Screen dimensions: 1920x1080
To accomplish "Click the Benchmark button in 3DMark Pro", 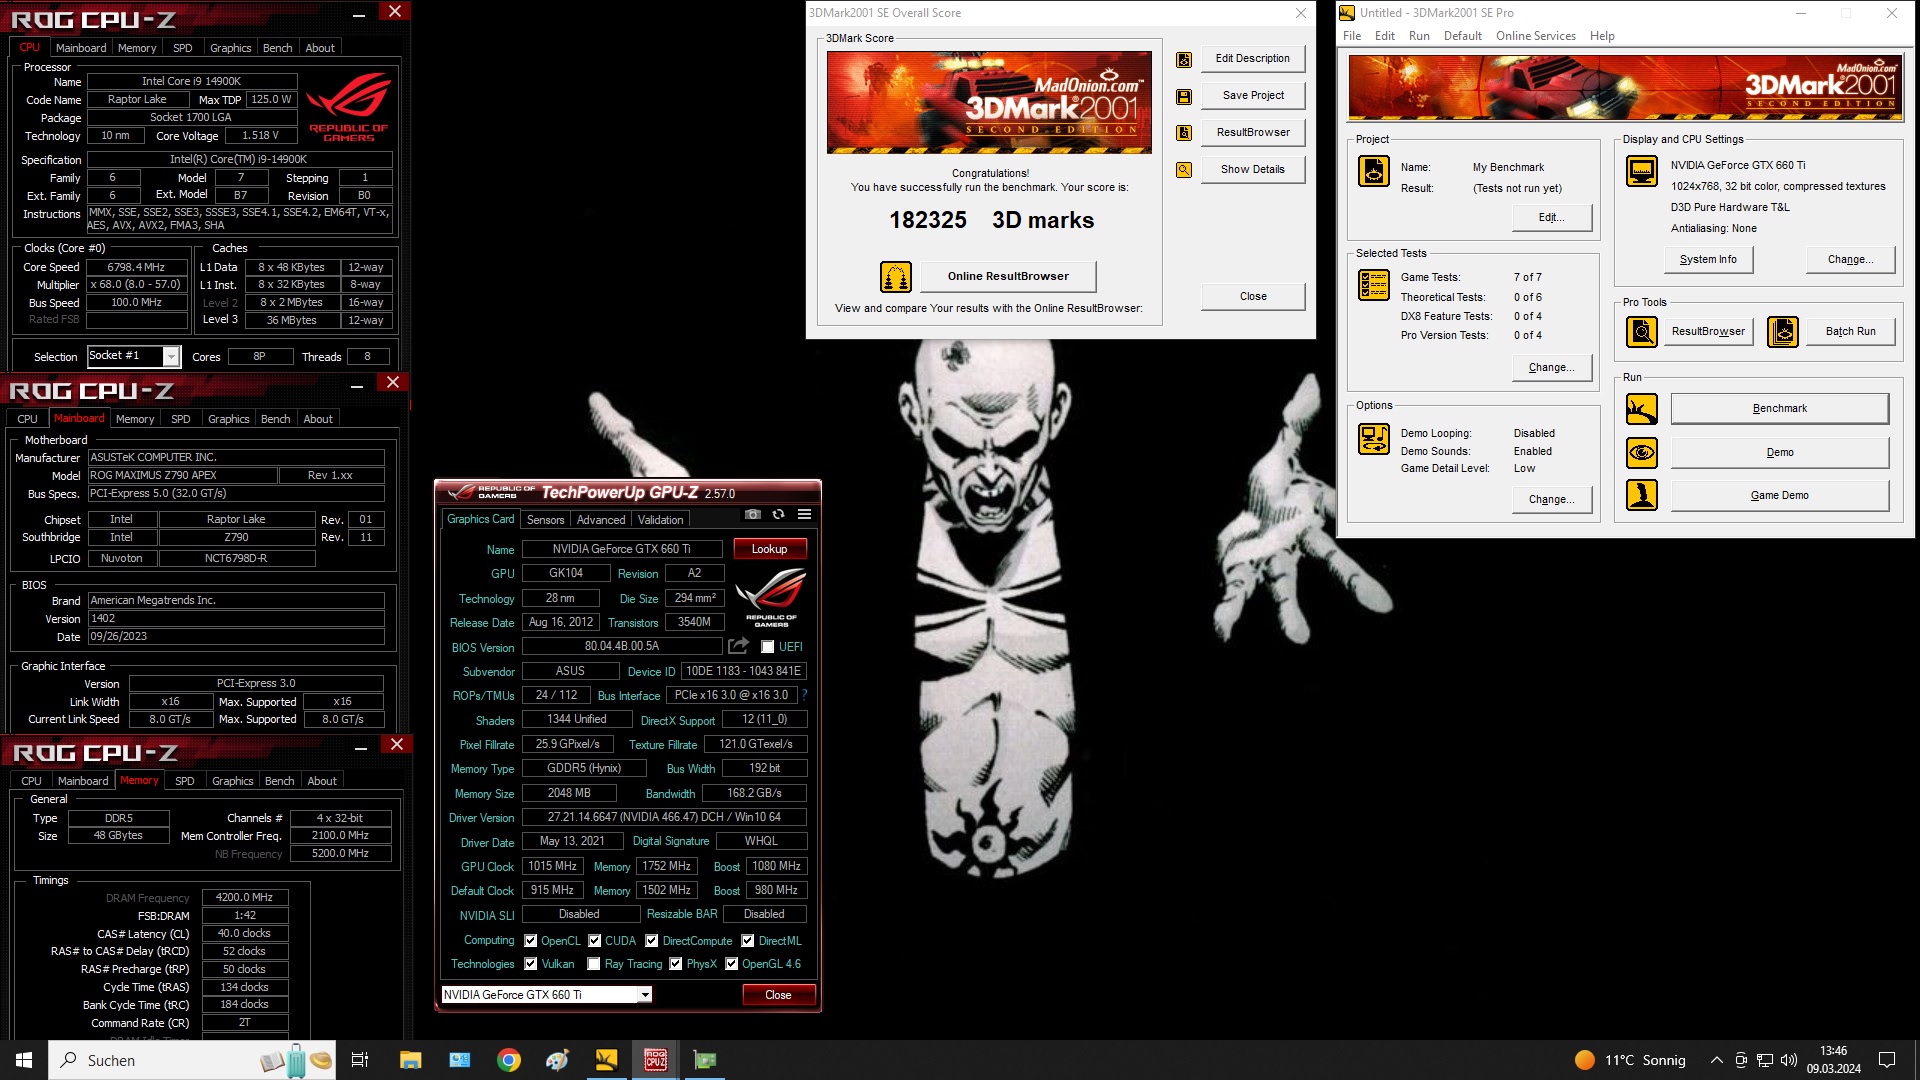I will (1779, 408).
